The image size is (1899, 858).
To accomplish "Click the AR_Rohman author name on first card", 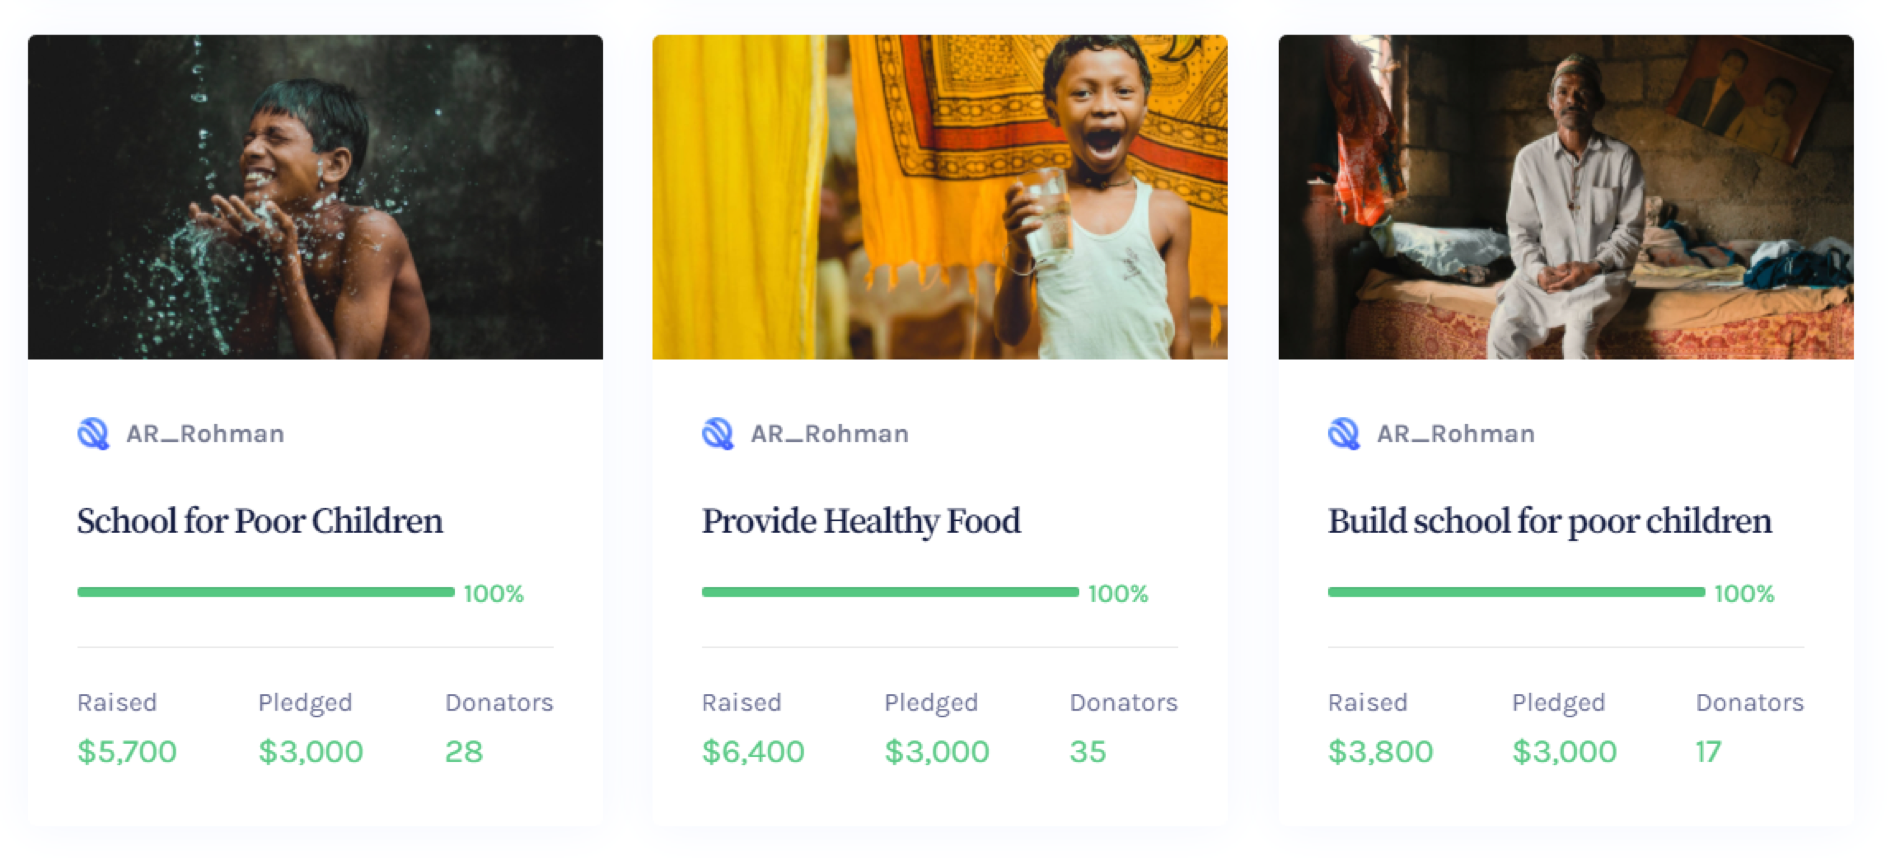I will tap(205, 434).
